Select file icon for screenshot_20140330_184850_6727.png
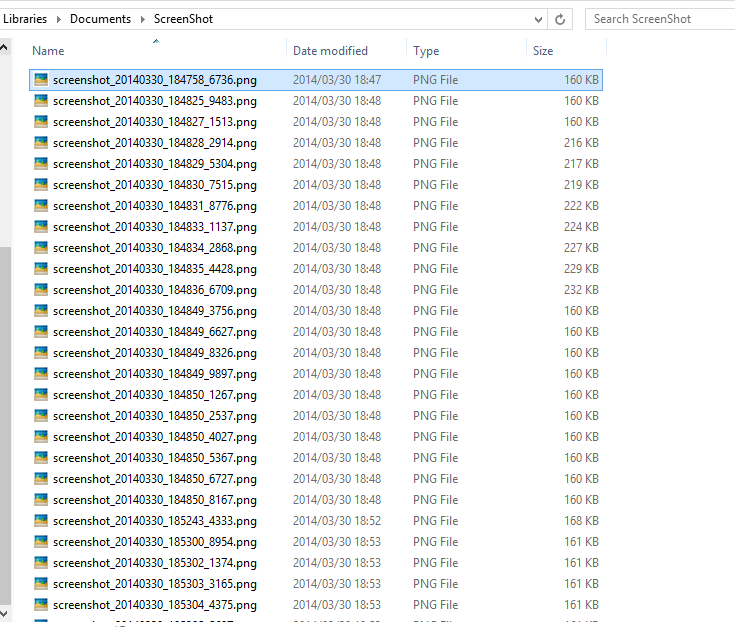The width and height of the screenshot is (735, 627). point(41,478)
